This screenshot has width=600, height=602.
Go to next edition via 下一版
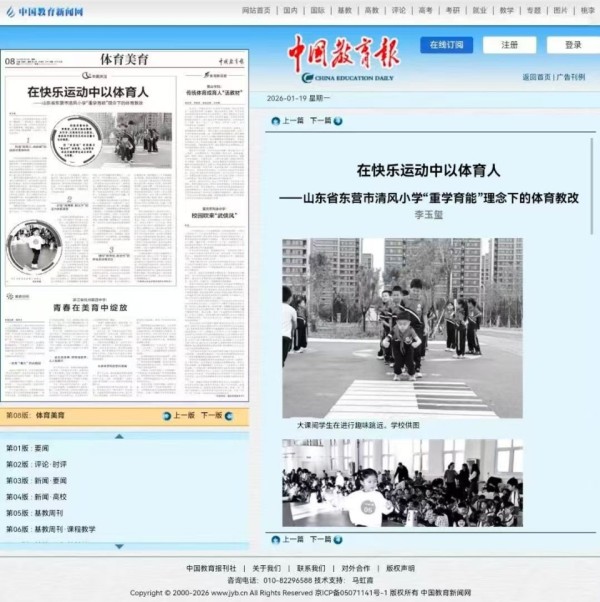[x=212, y=415]
